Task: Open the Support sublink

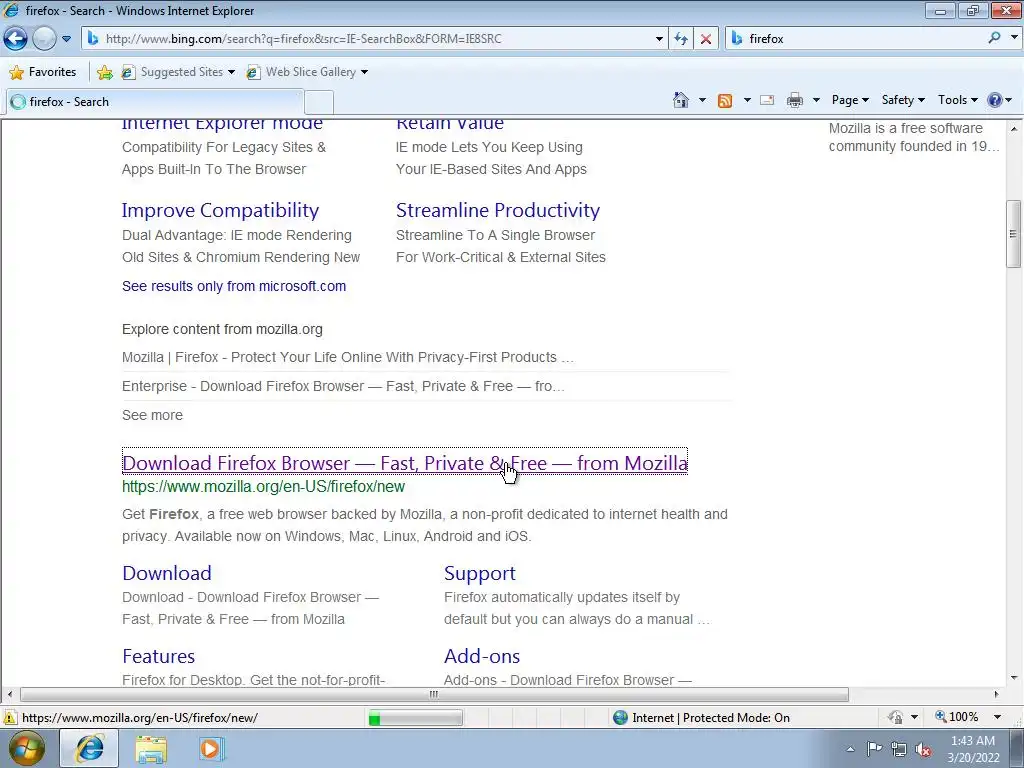Action: [479, 573]
